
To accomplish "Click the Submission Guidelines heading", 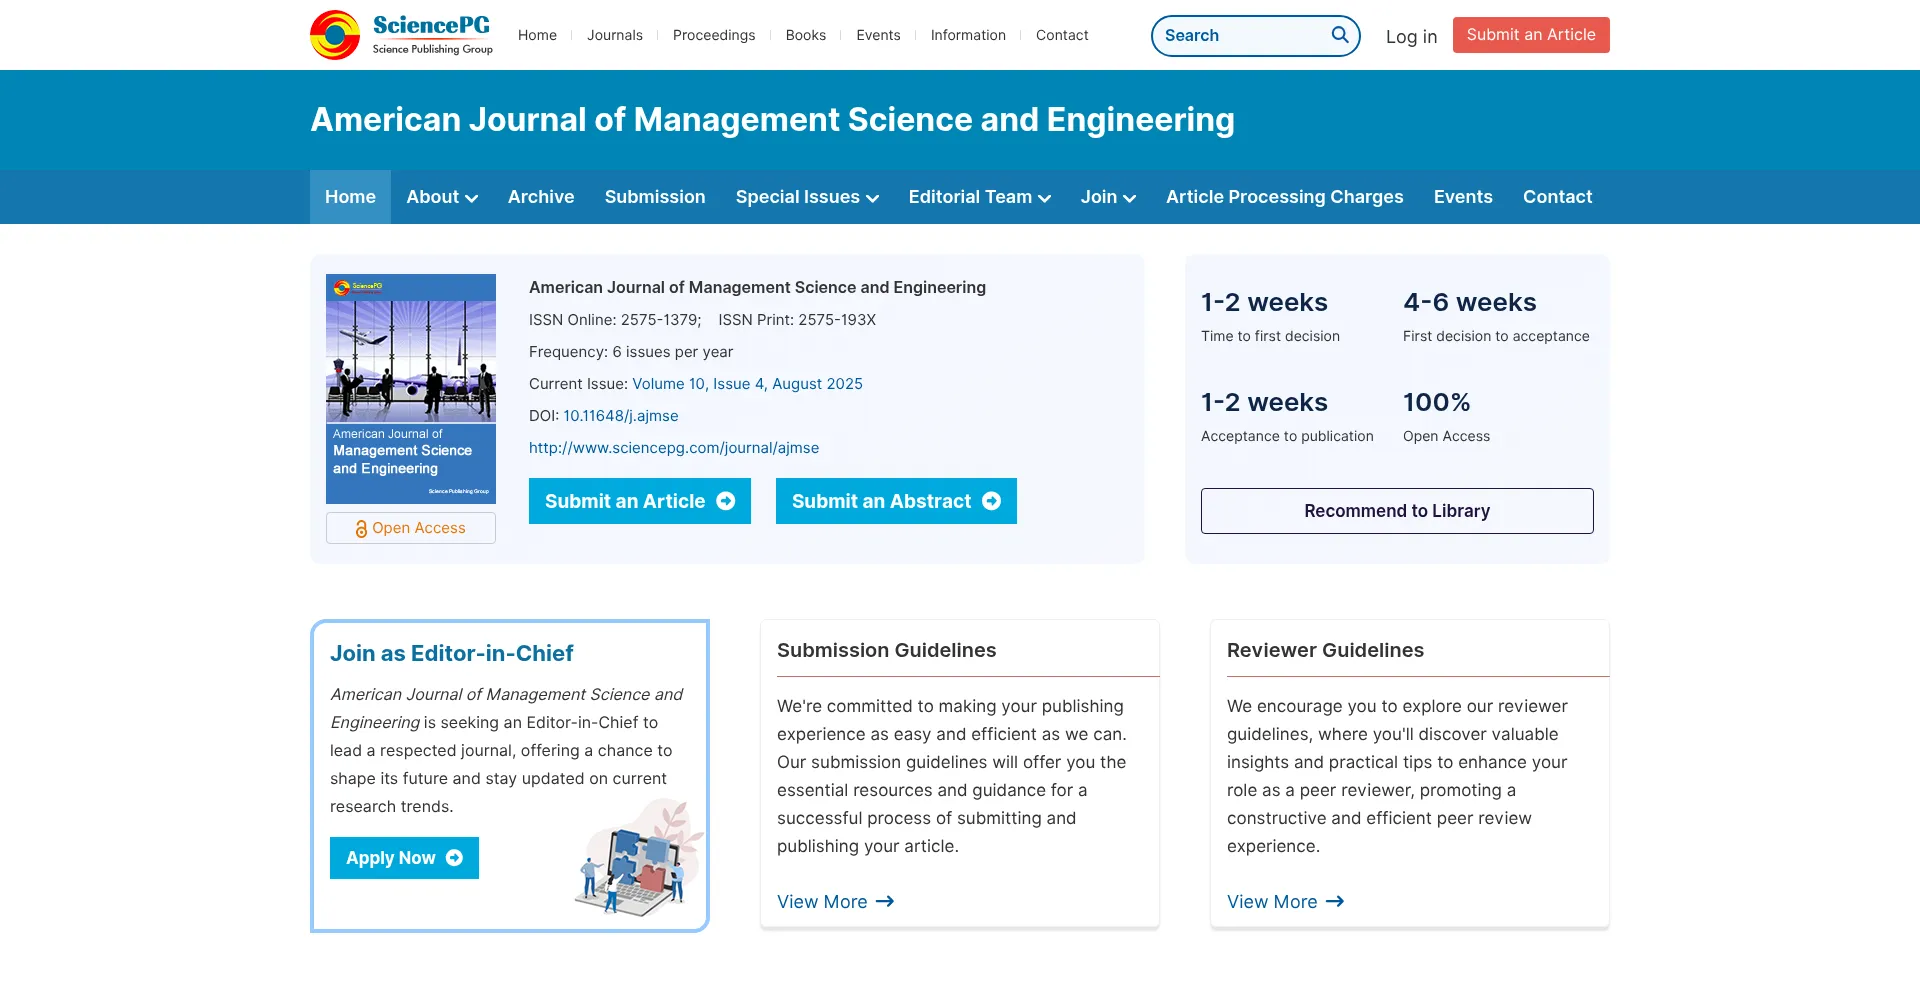I will (887, 650).
